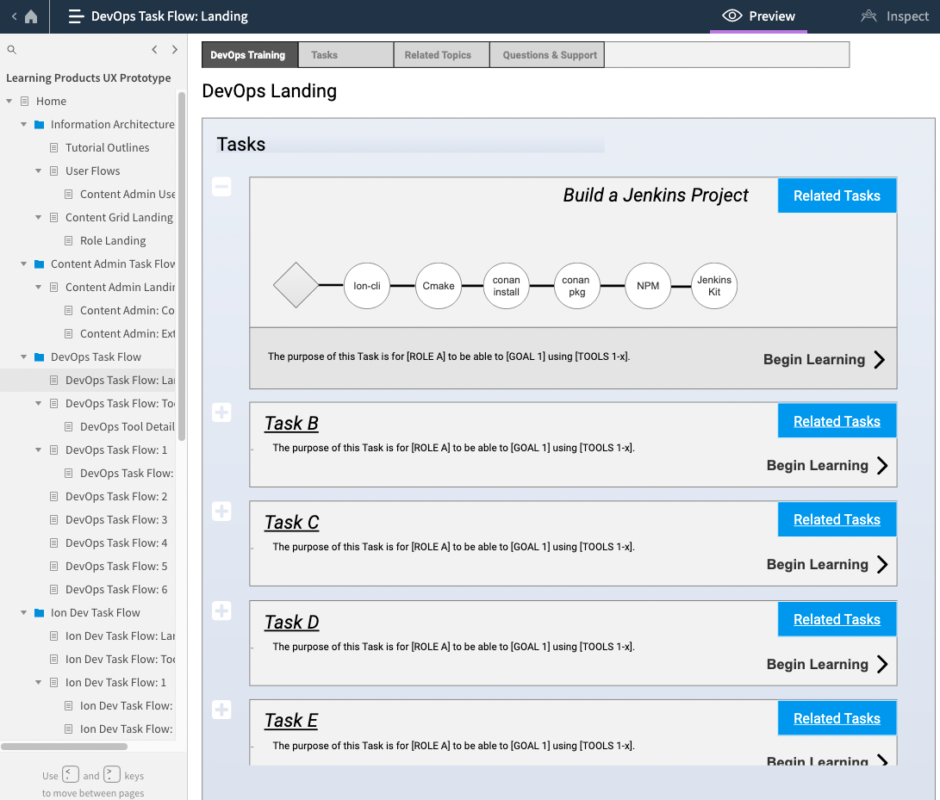Image resolution: width=940 pixels, height=800 pixels.
Task: Expand Task E with plus icon
Action: tap(222, 709)
